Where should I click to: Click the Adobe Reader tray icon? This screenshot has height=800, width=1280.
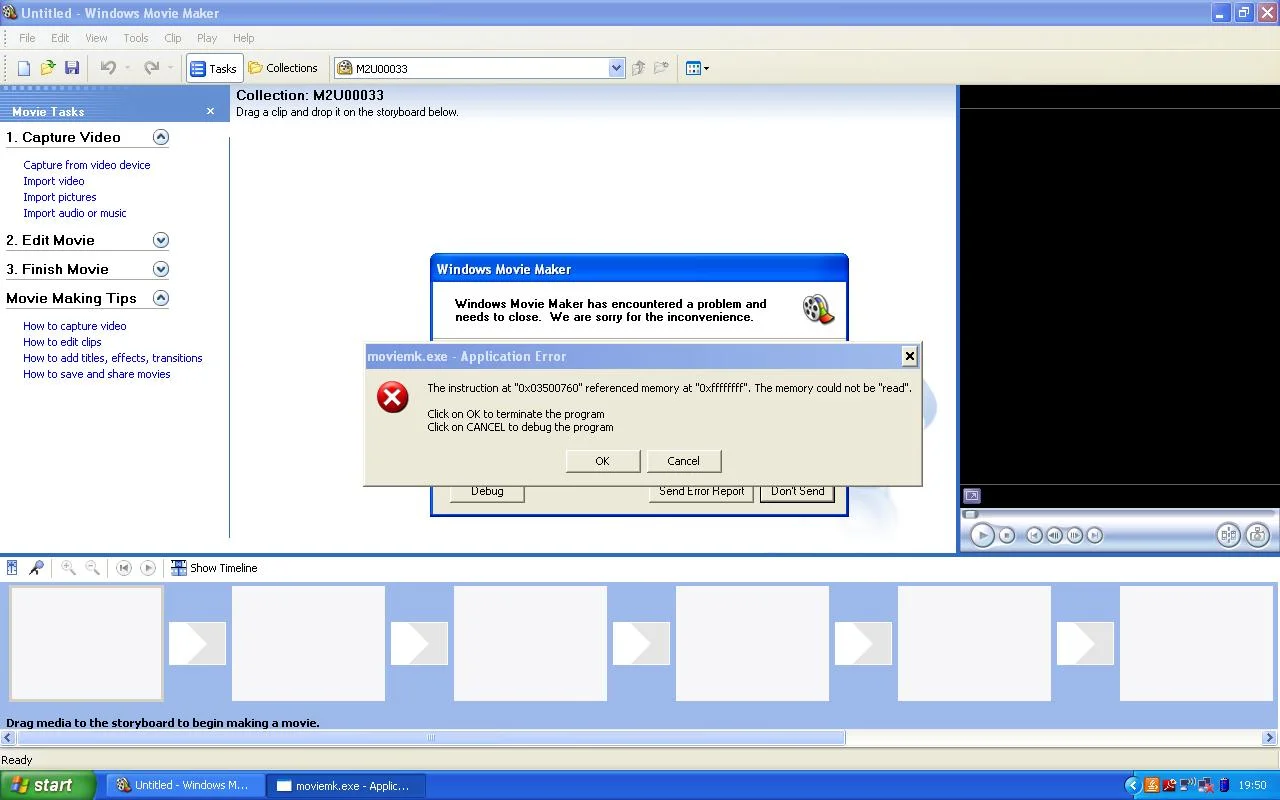tap(1169, 785)
